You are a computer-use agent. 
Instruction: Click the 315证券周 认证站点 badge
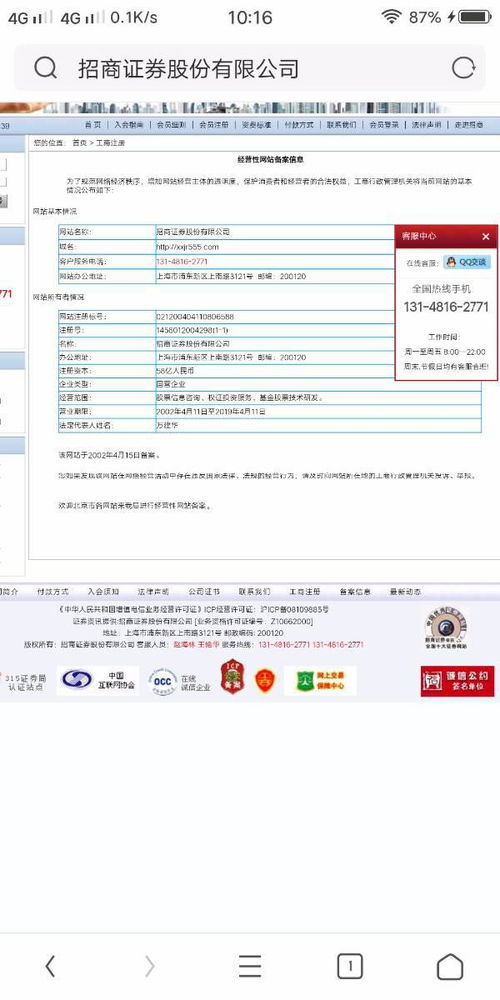(x=24, y=682)
